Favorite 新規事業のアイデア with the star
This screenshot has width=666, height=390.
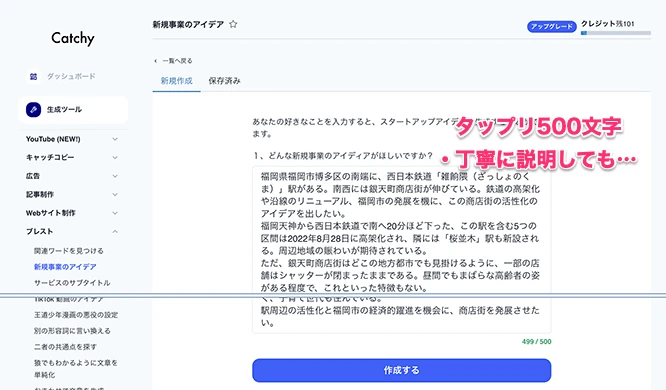coord(233,24)
